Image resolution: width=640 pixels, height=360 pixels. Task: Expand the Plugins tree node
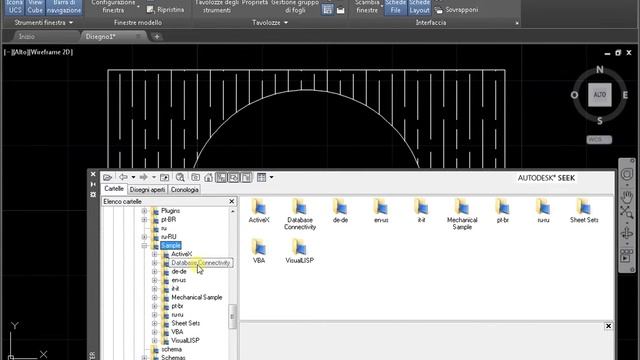point(144,211)
